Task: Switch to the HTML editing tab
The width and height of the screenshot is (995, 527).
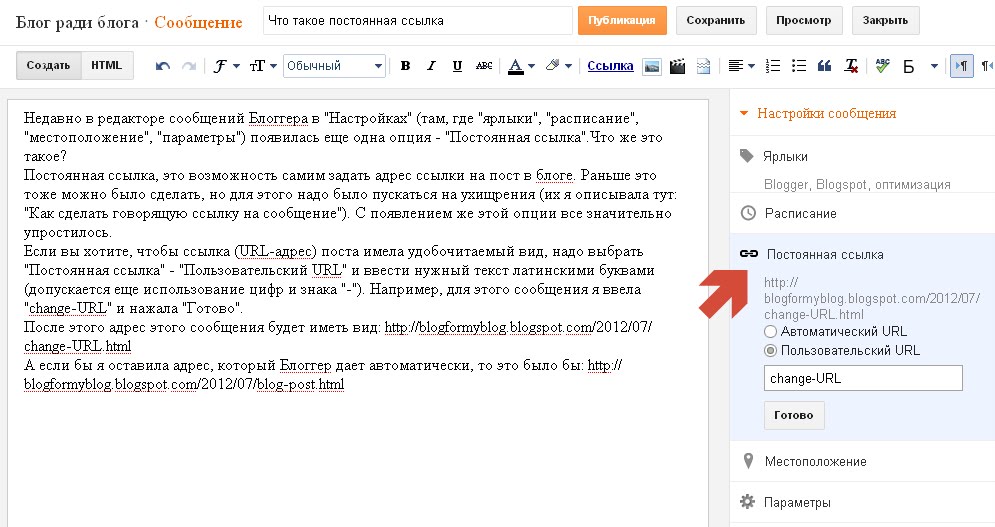Action: pos(106,66)
